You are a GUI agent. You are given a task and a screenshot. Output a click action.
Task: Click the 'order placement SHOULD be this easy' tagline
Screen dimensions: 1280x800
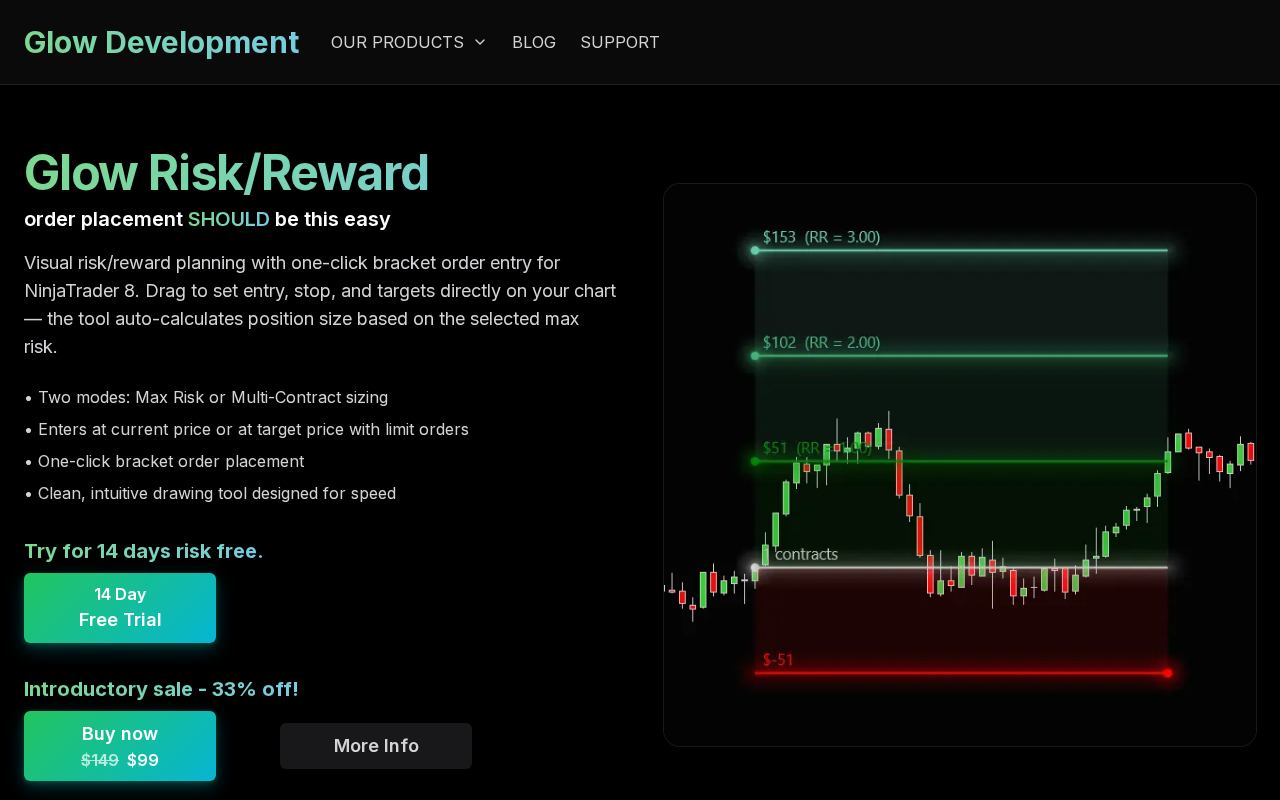tap(207, 219)
